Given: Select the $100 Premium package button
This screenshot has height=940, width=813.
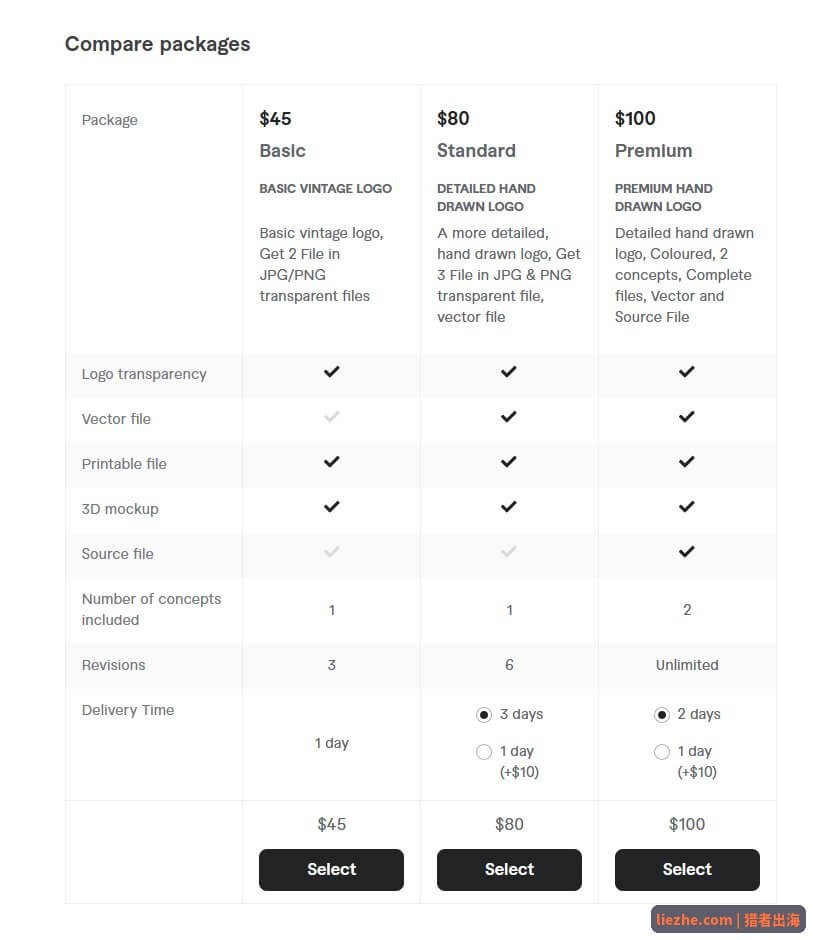Looking at the screenshot, I should tap(687, 869).
